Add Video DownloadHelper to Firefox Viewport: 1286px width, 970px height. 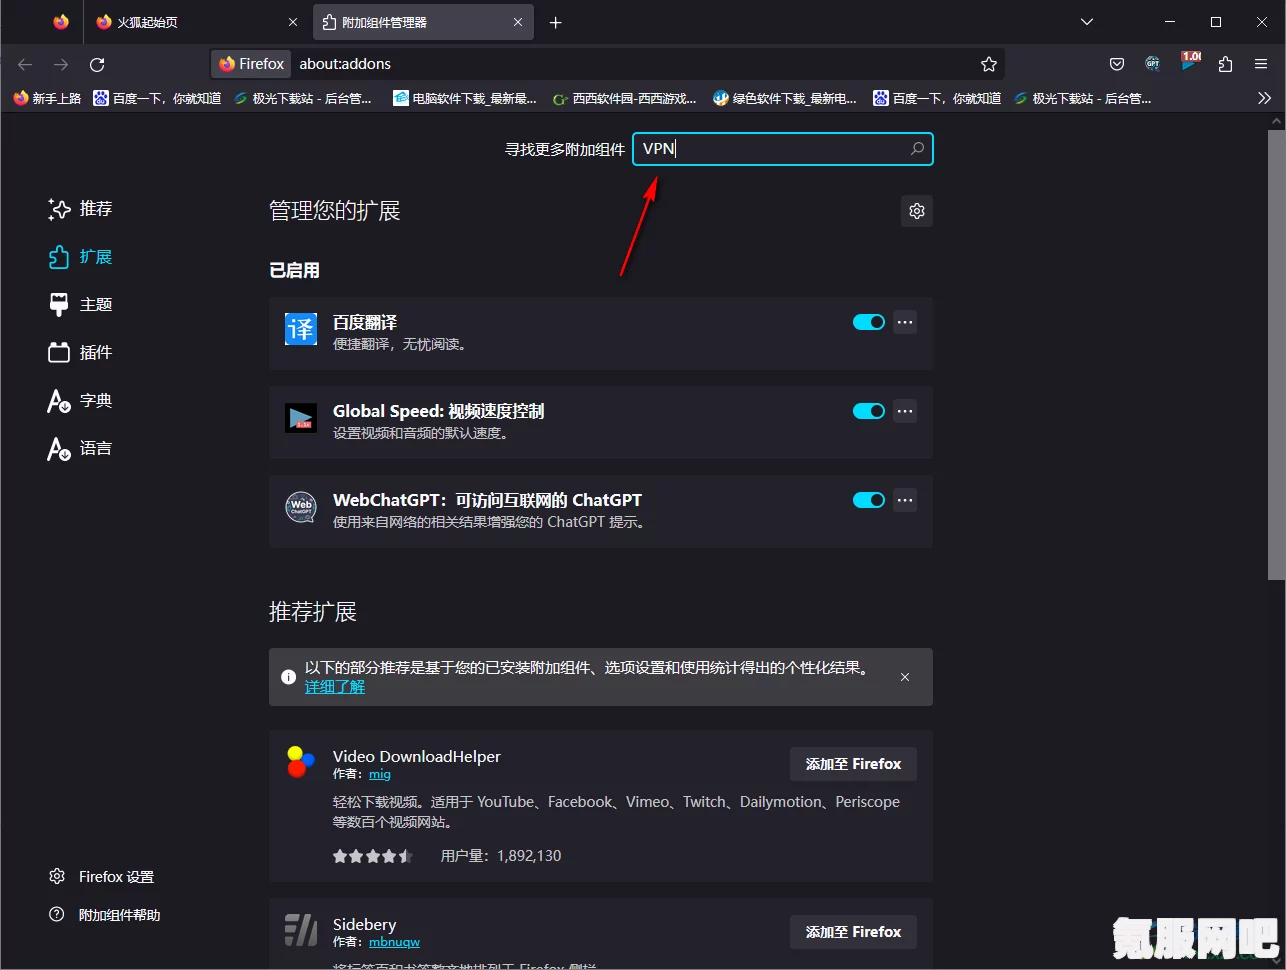pyautogui.click(x=853, y=764)
